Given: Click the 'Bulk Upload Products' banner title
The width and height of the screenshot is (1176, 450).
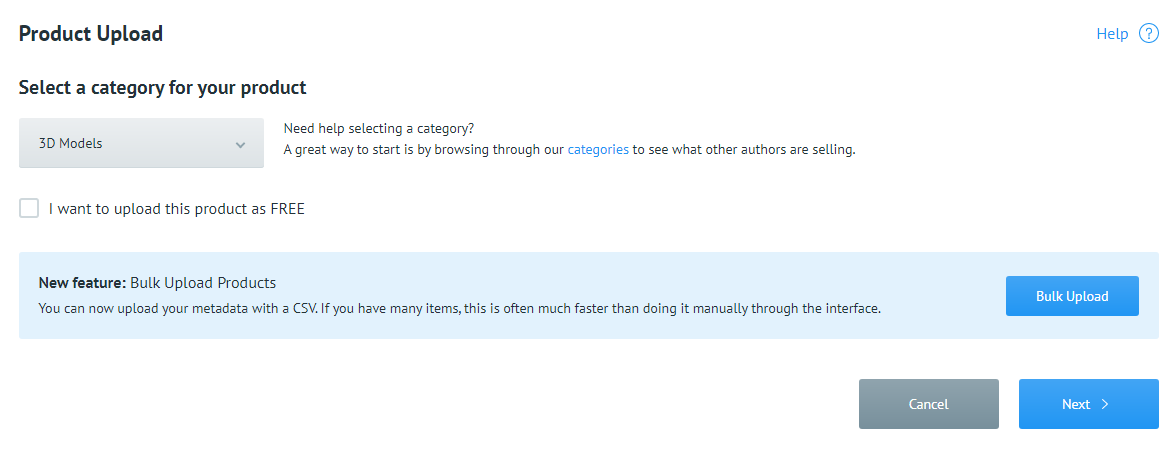Looking at the screenshot, I should click(203, 282).
